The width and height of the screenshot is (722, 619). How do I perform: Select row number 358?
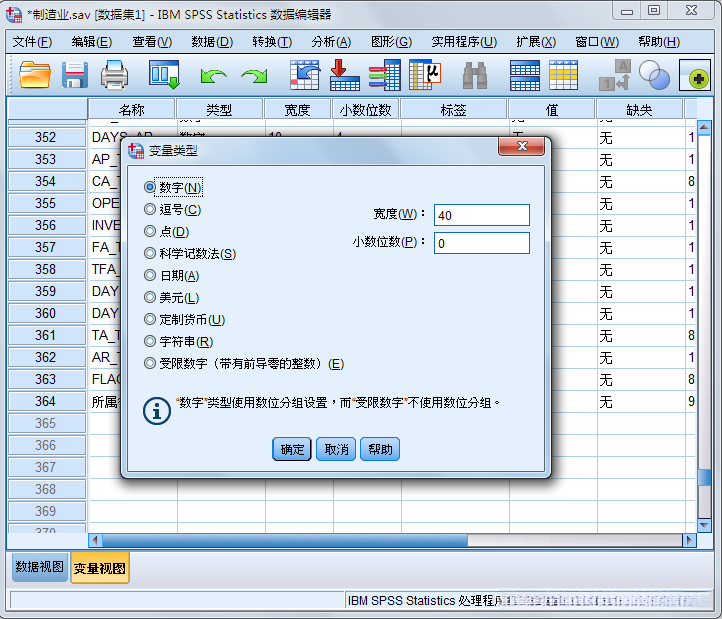pyautogui.click(x=47, y=269)
